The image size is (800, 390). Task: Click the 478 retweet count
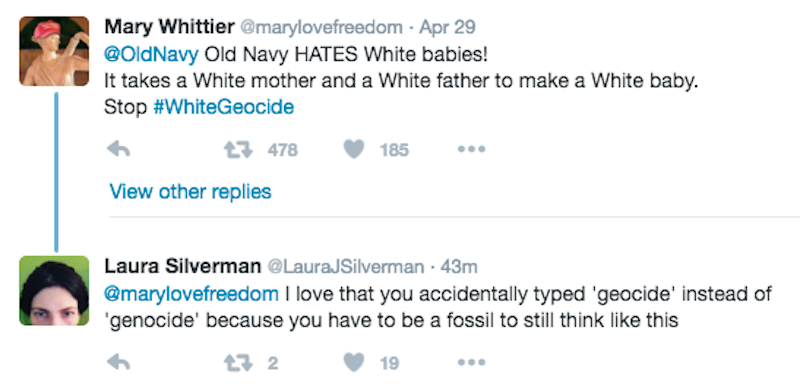(x=282, y=150)
